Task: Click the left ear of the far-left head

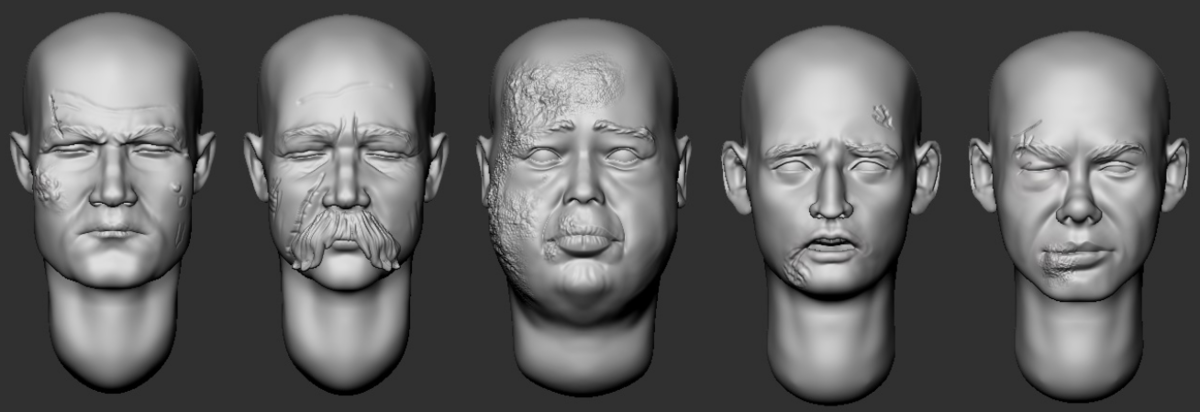Action: tap(22, 160)
